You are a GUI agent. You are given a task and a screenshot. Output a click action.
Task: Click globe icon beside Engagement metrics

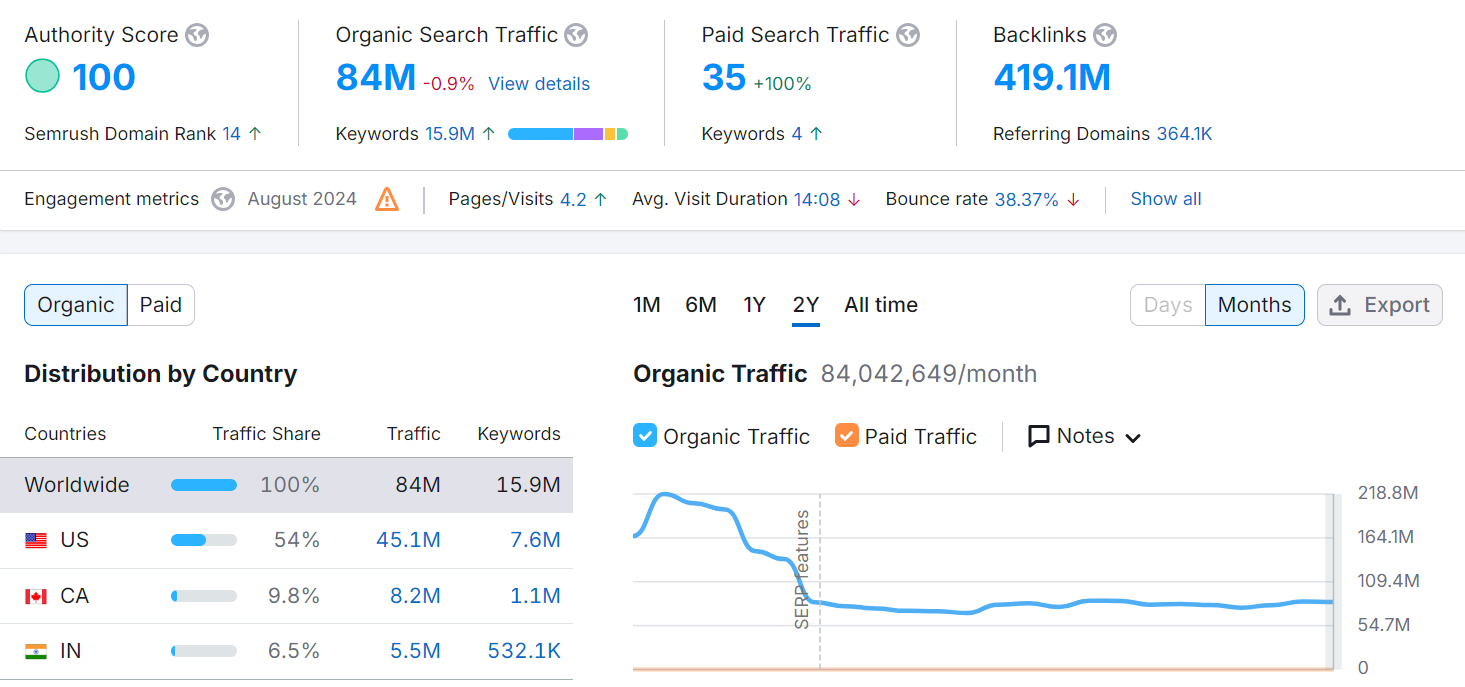pos(223,199)
